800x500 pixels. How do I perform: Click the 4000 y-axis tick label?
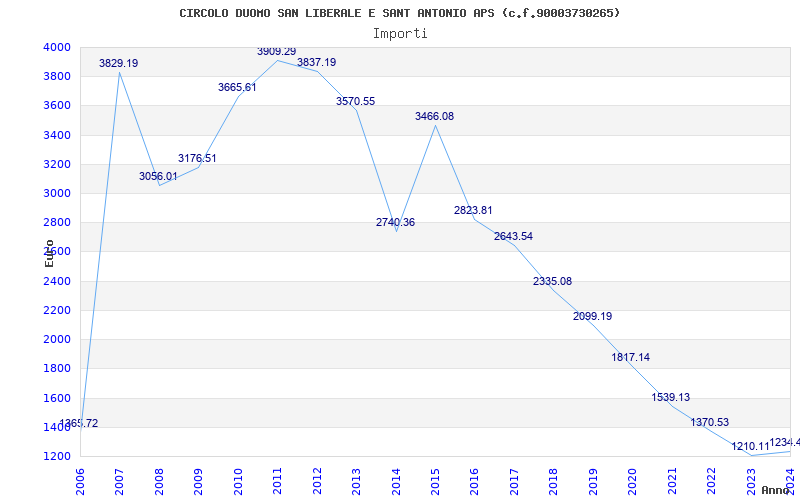coord(58,47)
